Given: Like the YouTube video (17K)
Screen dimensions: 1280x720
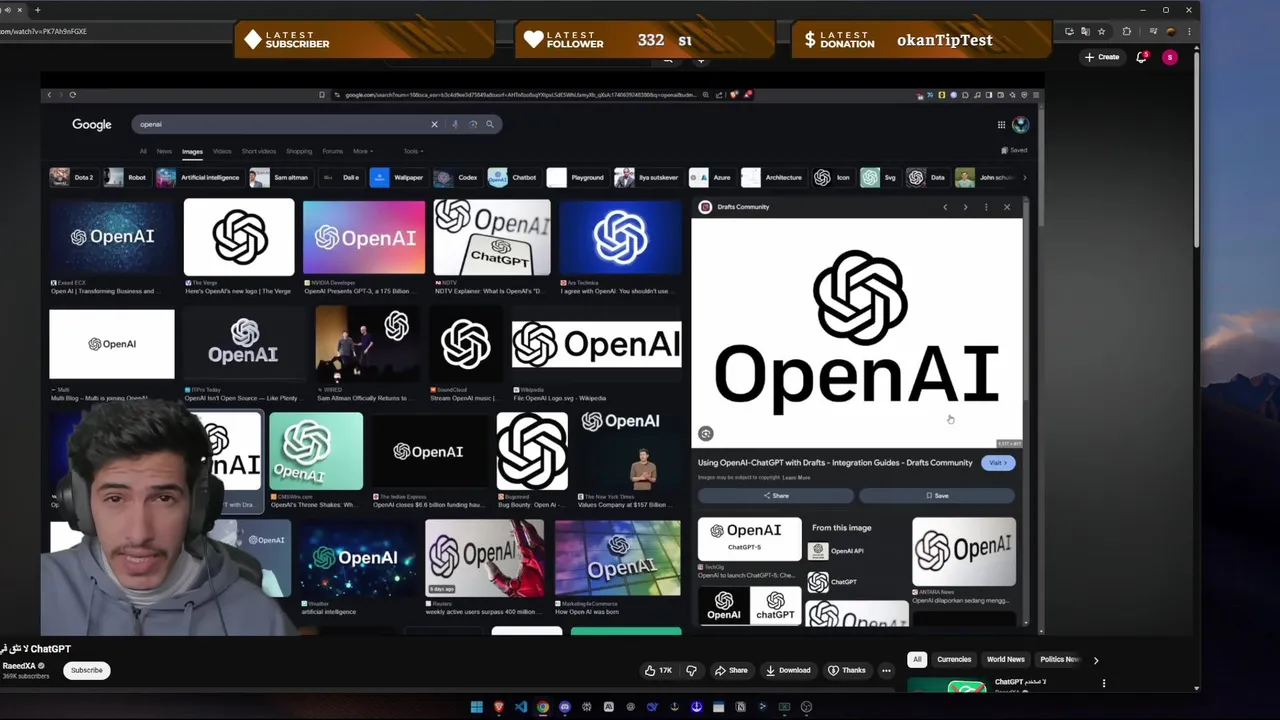Looking at the screenshot, I should tap(658, 670).
